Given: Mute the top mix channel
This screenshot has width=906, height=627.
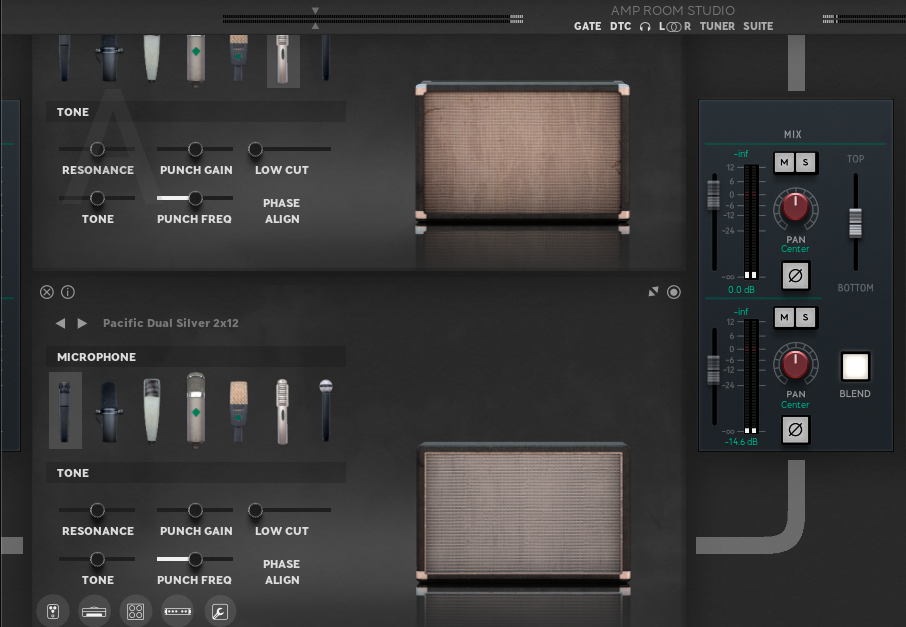Looking at the screenshot, I should (x=784, y=162).
